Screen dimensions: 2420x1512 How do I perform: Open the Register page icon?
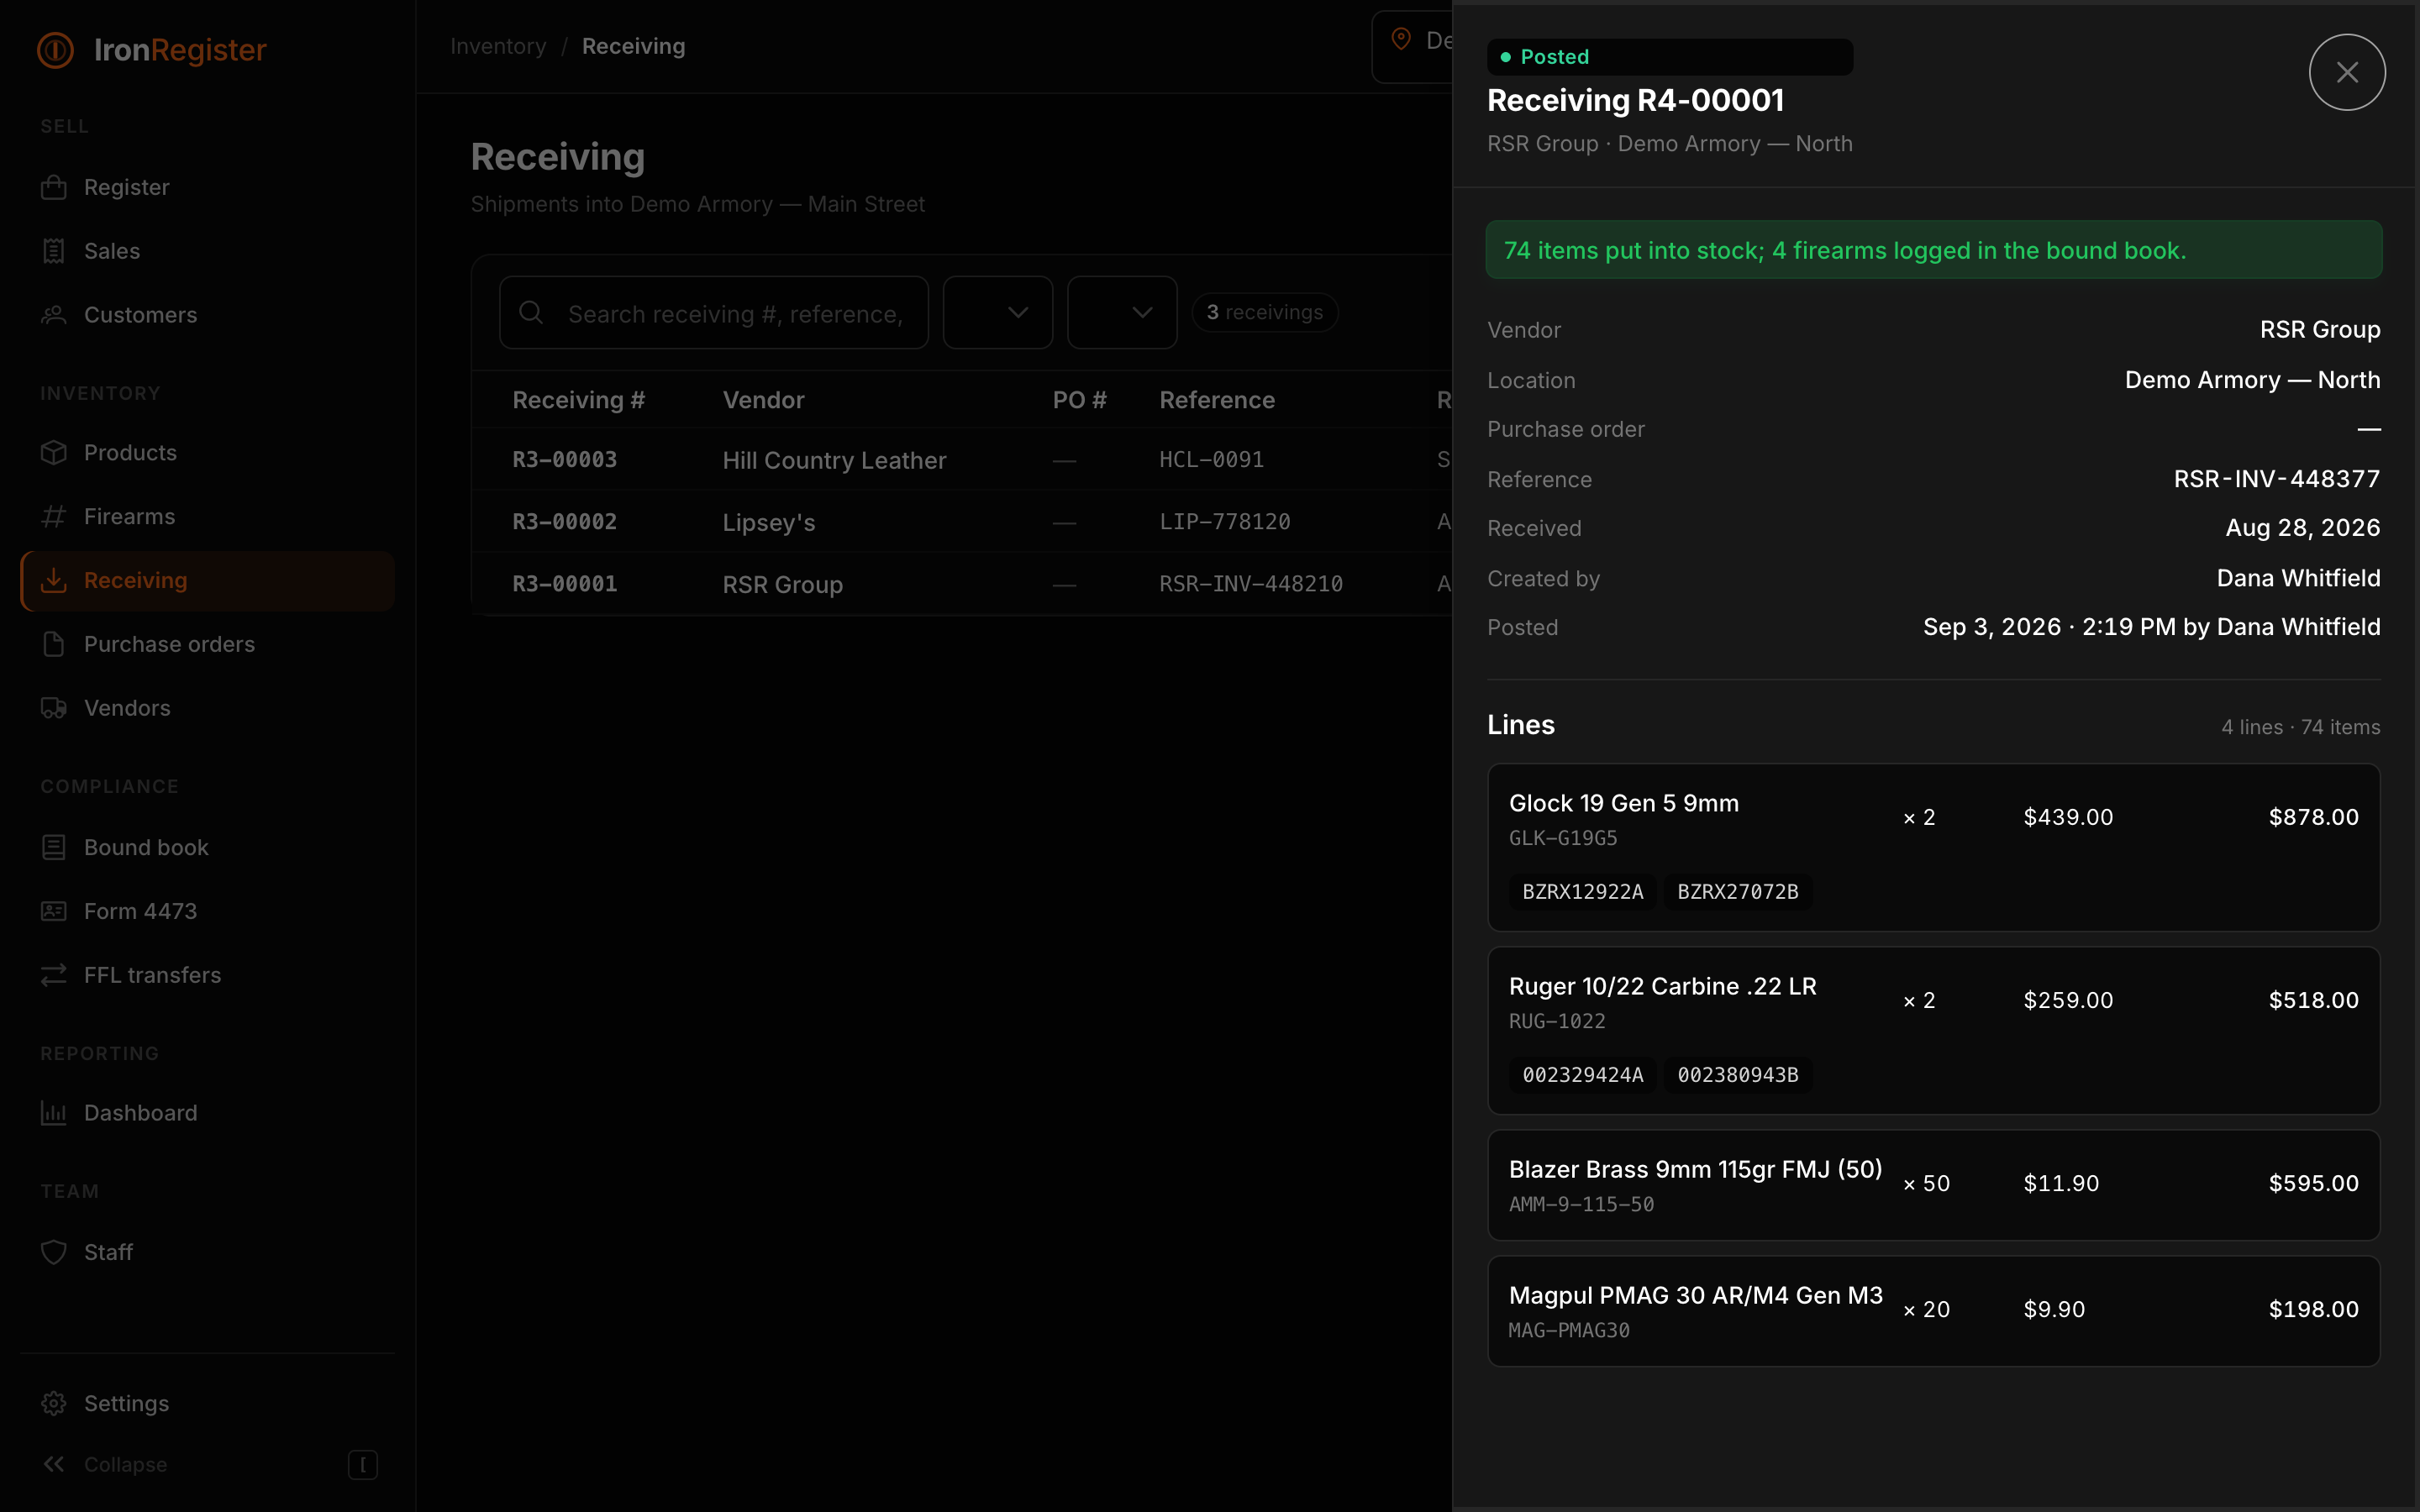(x=54, y=187)
